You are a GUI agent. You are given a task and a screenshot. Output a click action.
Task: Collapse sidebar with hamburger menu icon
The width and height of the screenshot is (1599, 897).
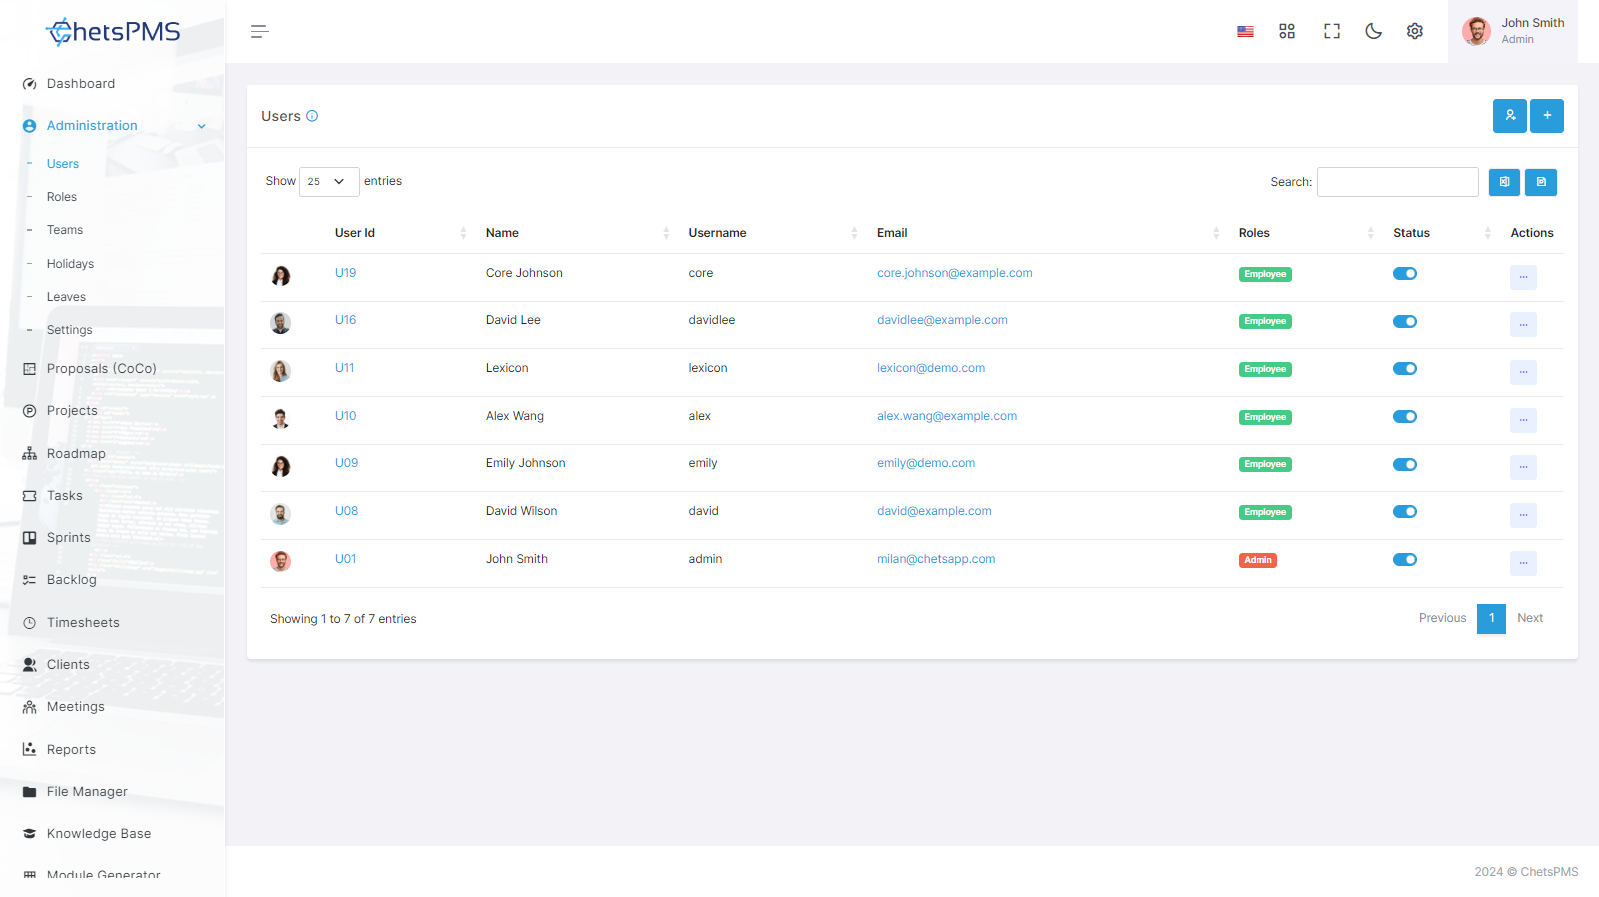click(x=259, y=32)
